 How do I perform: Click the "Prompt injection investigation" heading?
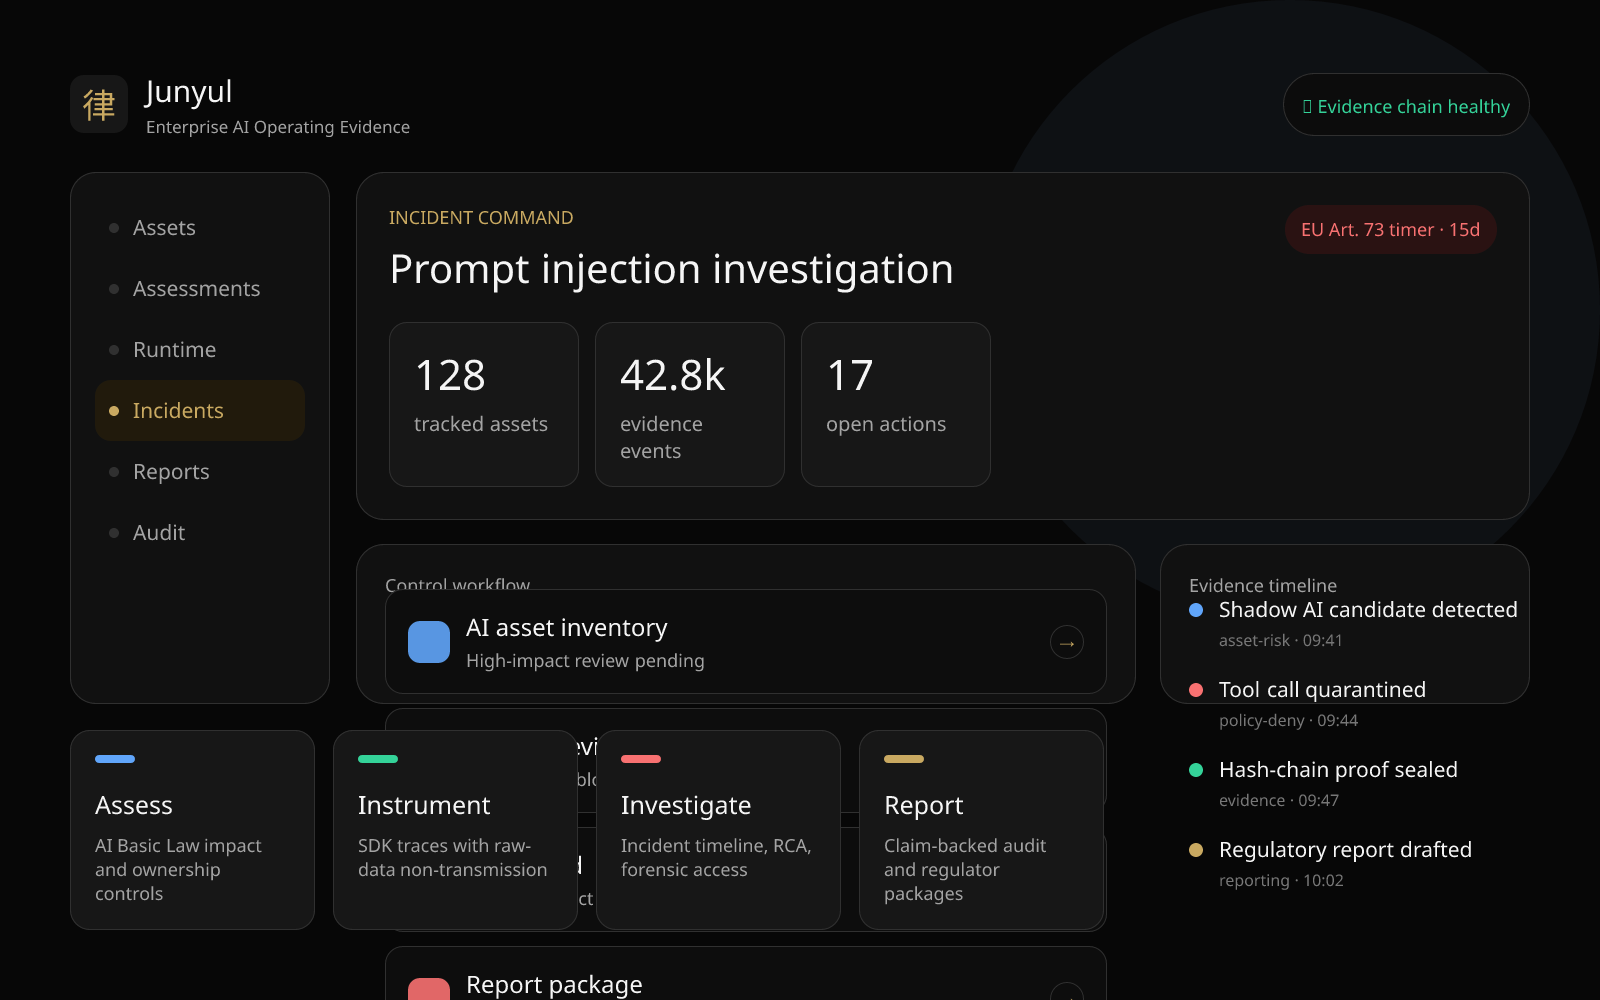(671, 269)
